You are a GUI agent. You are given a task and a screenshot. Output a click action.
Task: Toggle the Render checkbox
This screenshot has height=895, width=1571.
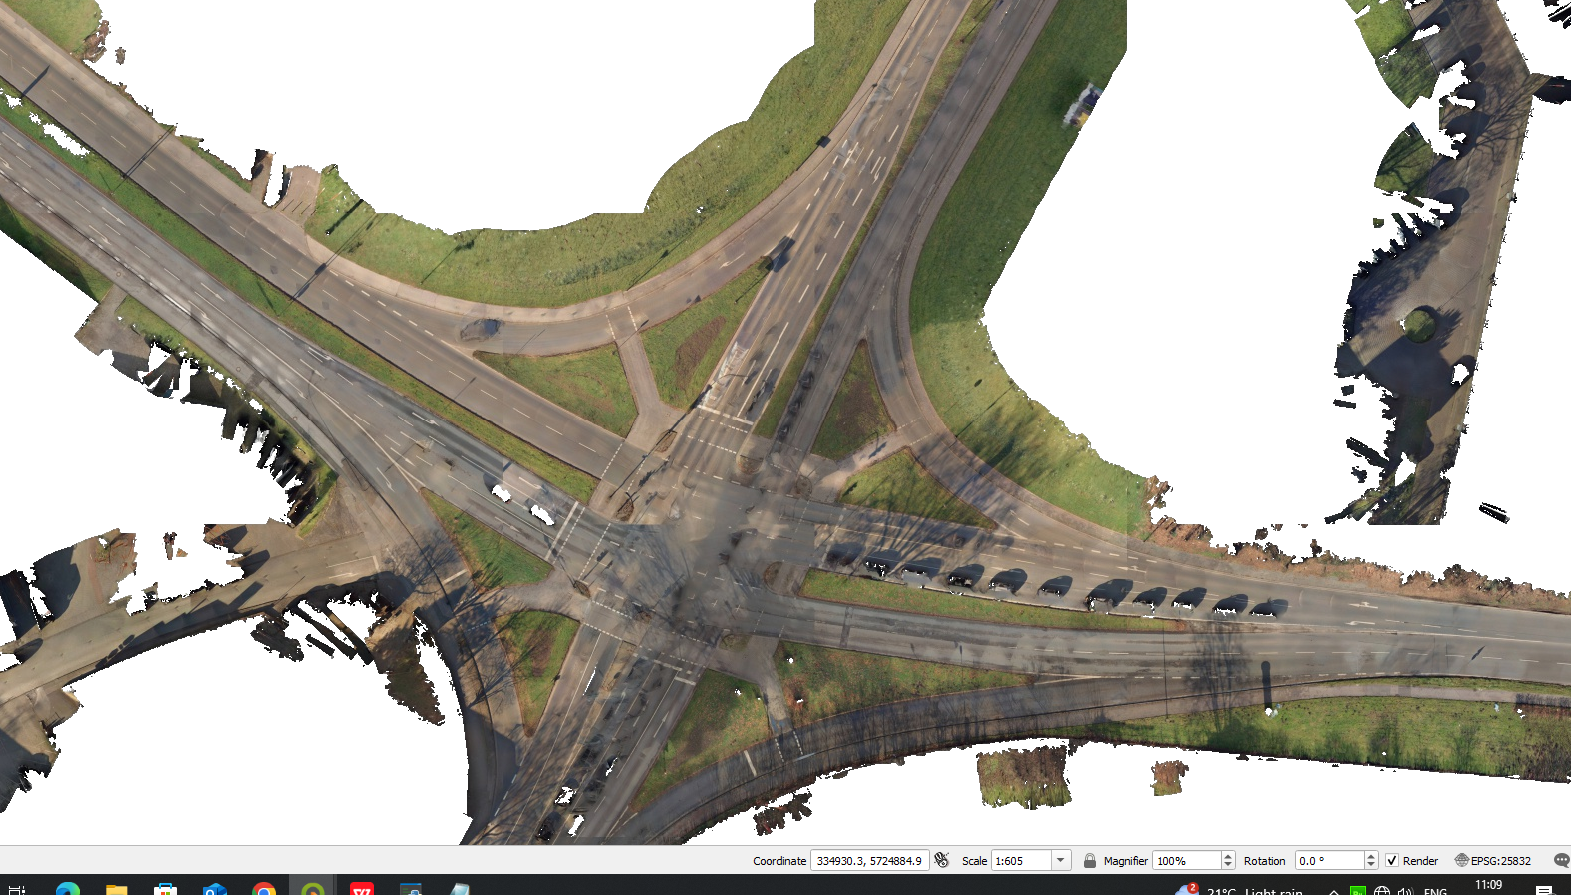point(1391,860)
